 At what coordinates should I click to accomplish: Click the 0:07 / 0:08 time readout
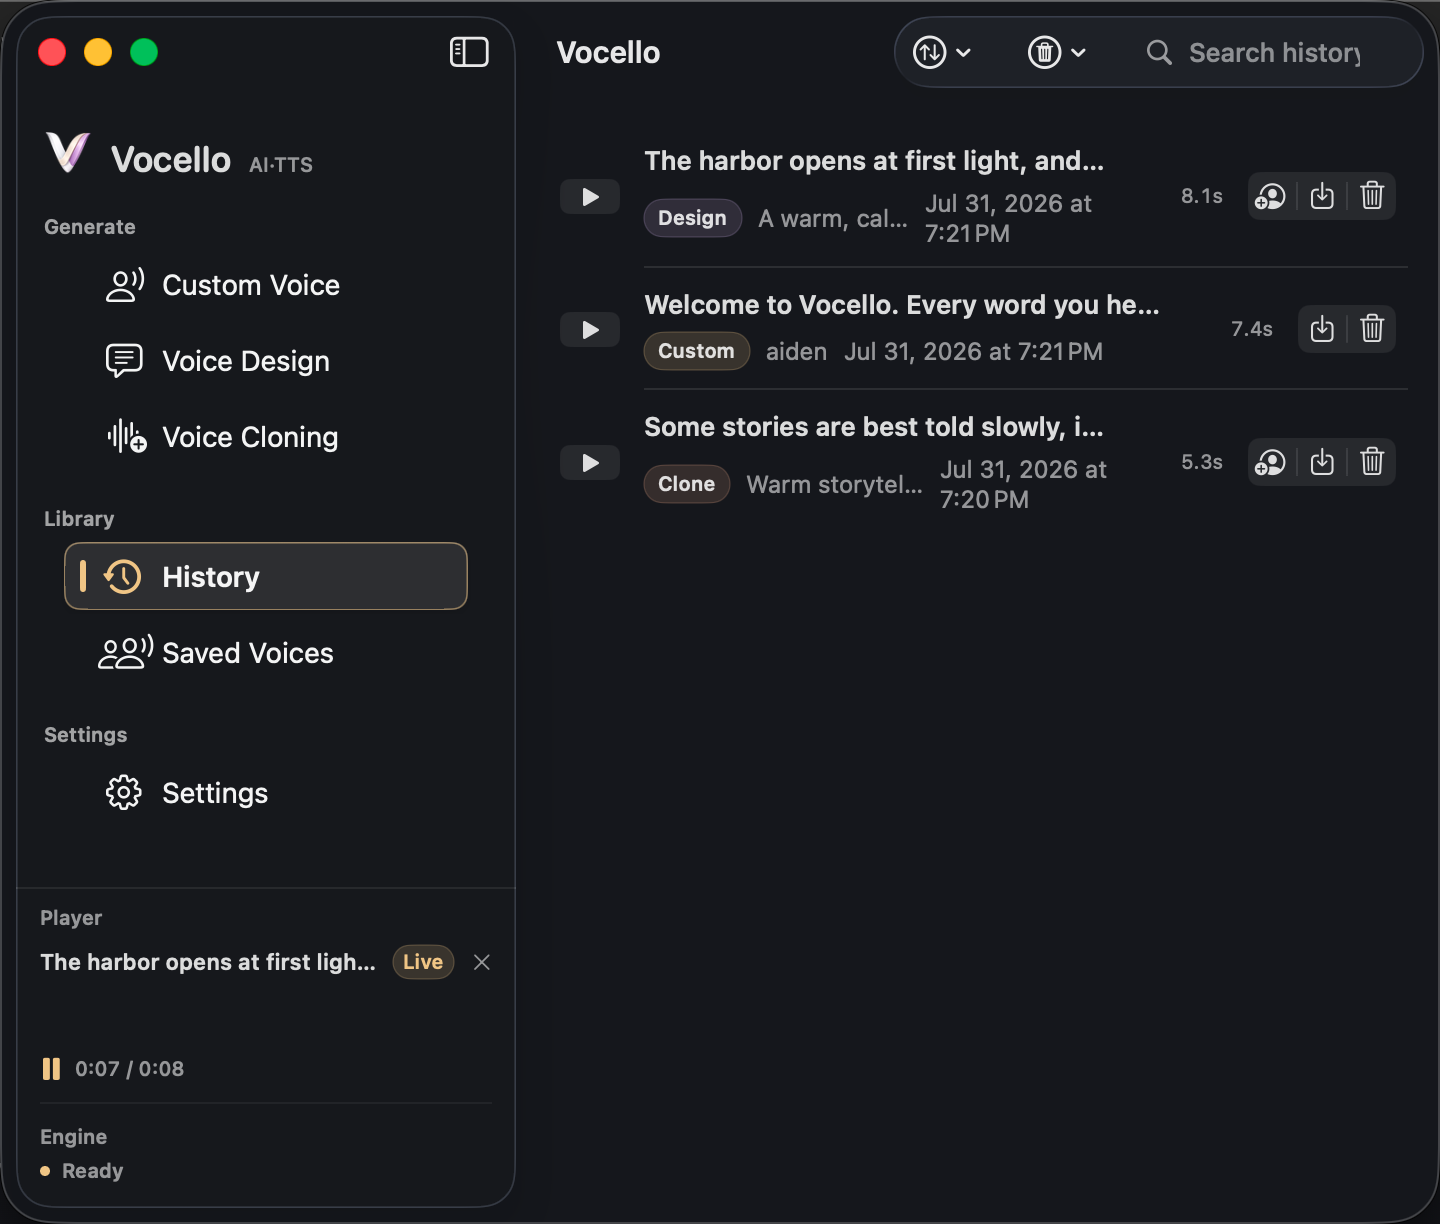pyautogui.click(x=129, y=1069)
